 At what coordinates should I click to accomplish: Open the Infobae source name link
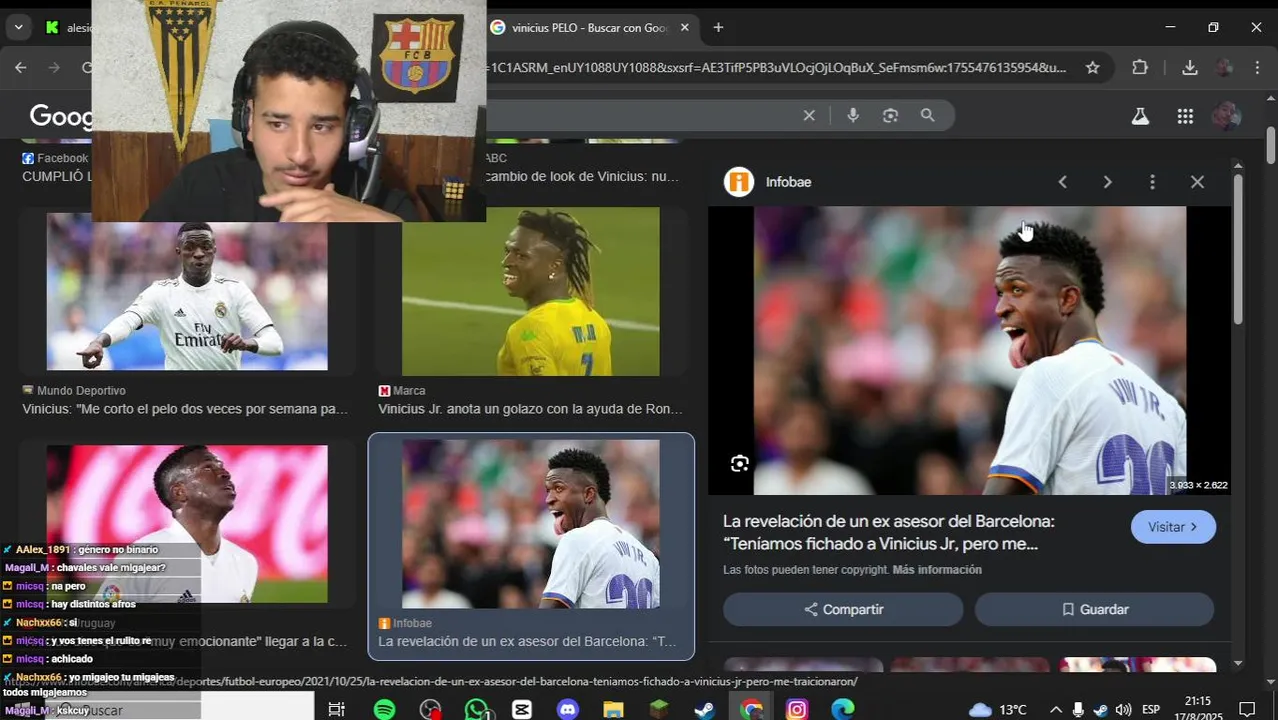tap(788, 182)
